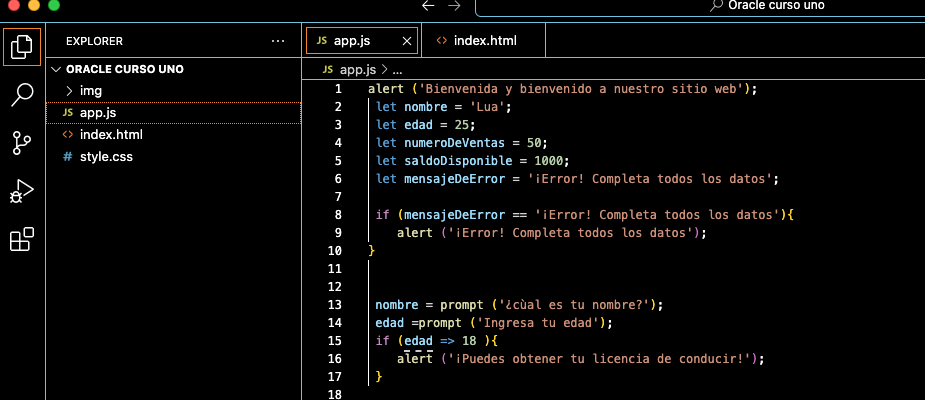Click variable numeroDeVentas on line 4
This screenshot has height=400, width=925.
click(454, 143)
